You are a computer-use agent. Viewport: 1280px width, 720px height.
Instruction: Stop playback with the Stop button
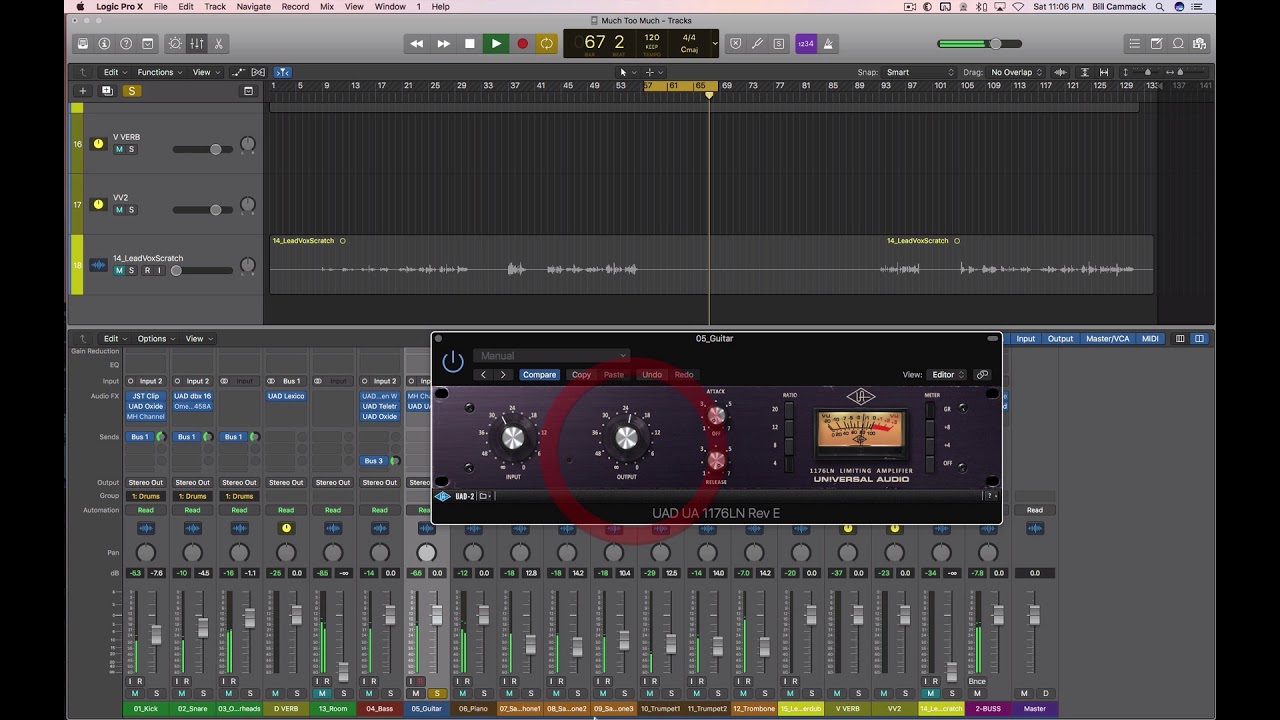[x=470, y=43]
